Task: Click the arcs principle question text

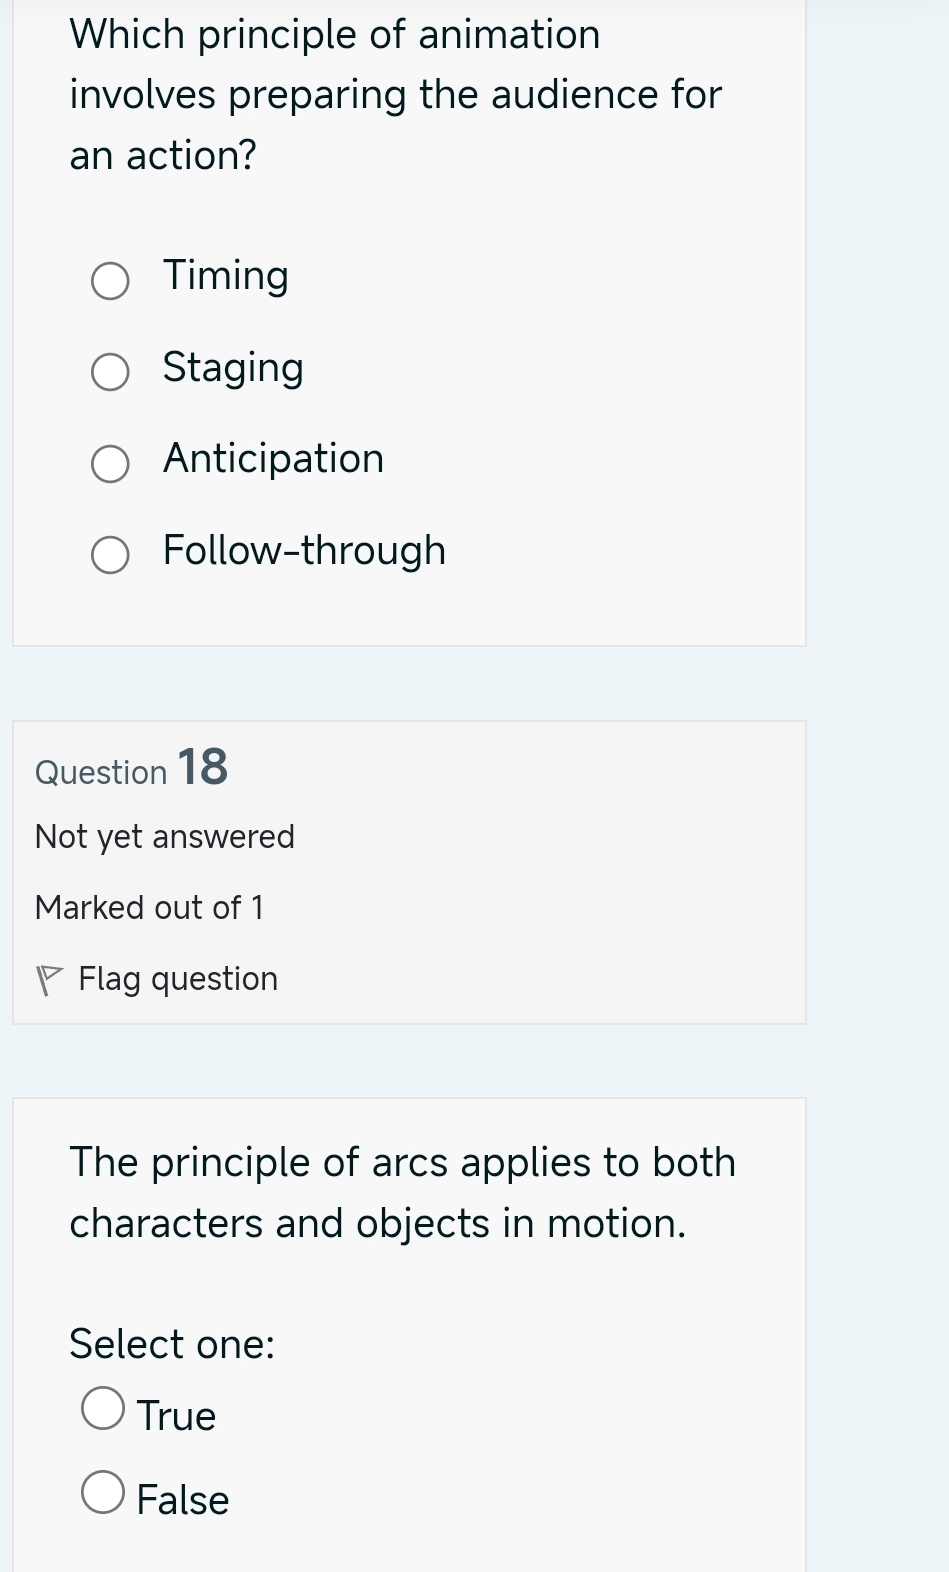Action: pyautogui.click(x=401, y=1191)
